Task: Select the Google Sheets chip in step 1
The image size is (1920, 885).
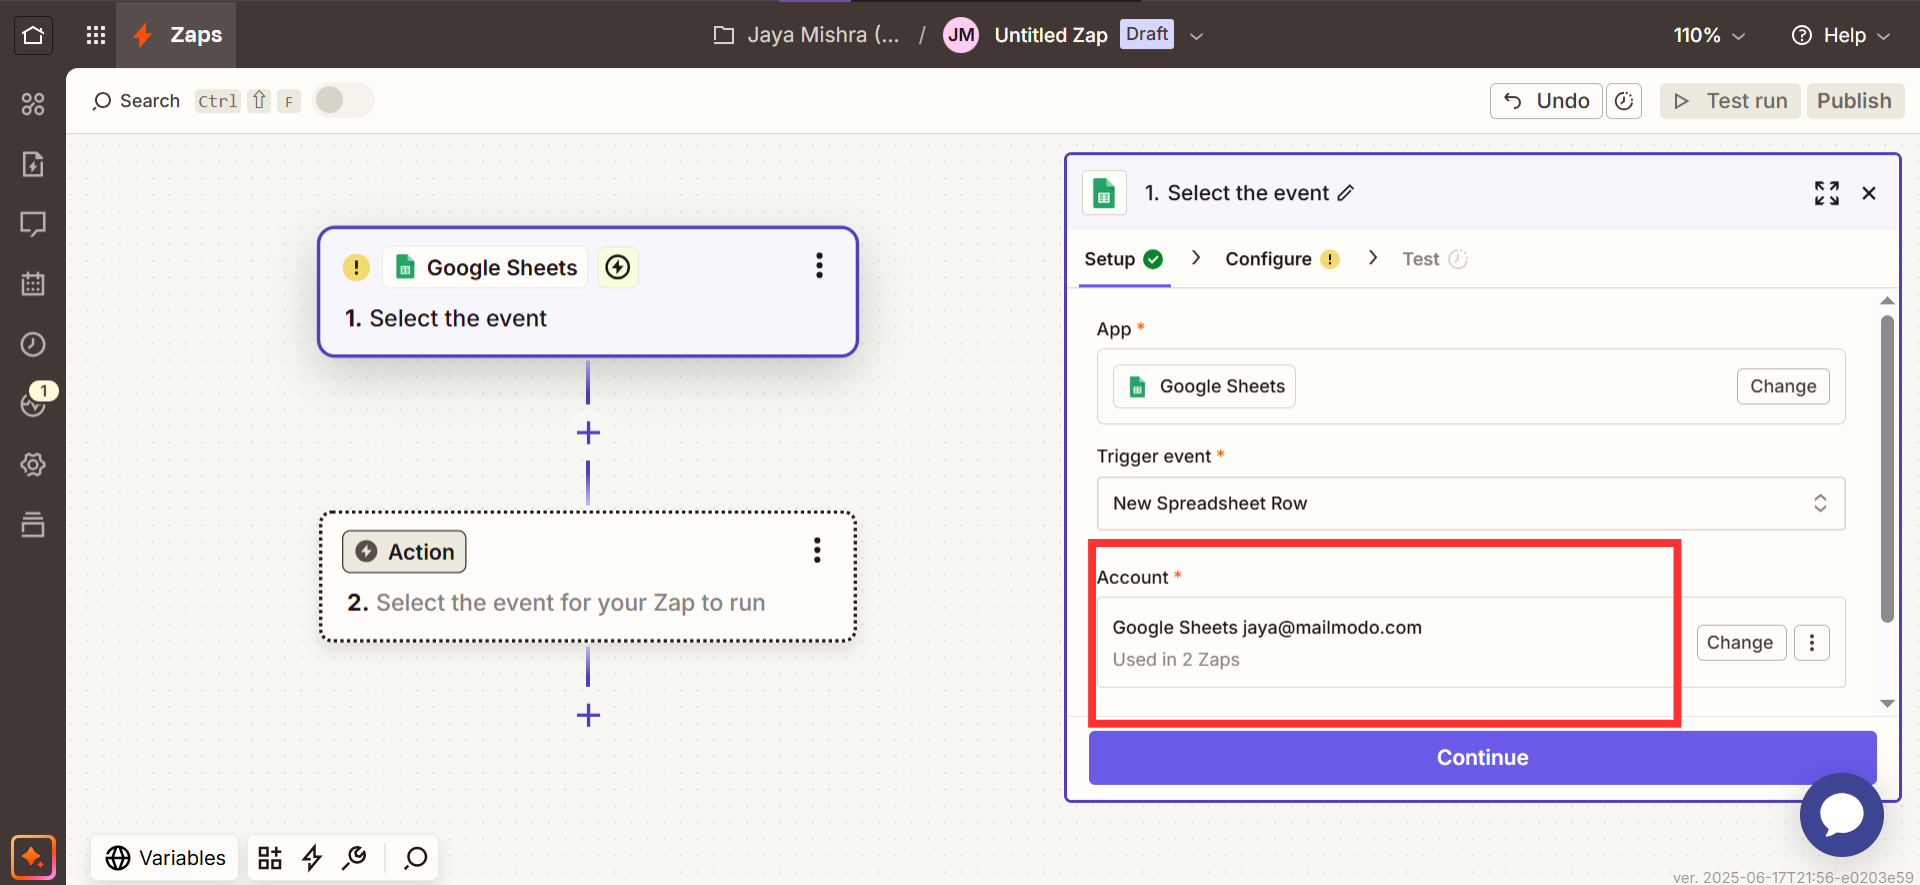Action: (486, 268)
